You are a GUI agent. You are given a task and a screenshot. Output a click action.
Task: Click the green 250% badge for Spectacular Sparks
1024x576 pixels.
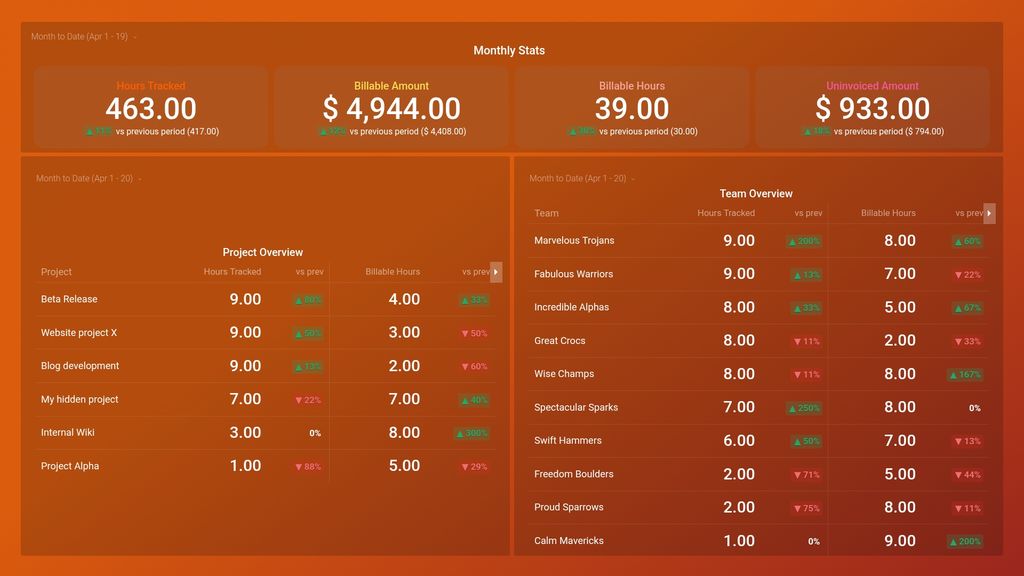coord(806,407)
